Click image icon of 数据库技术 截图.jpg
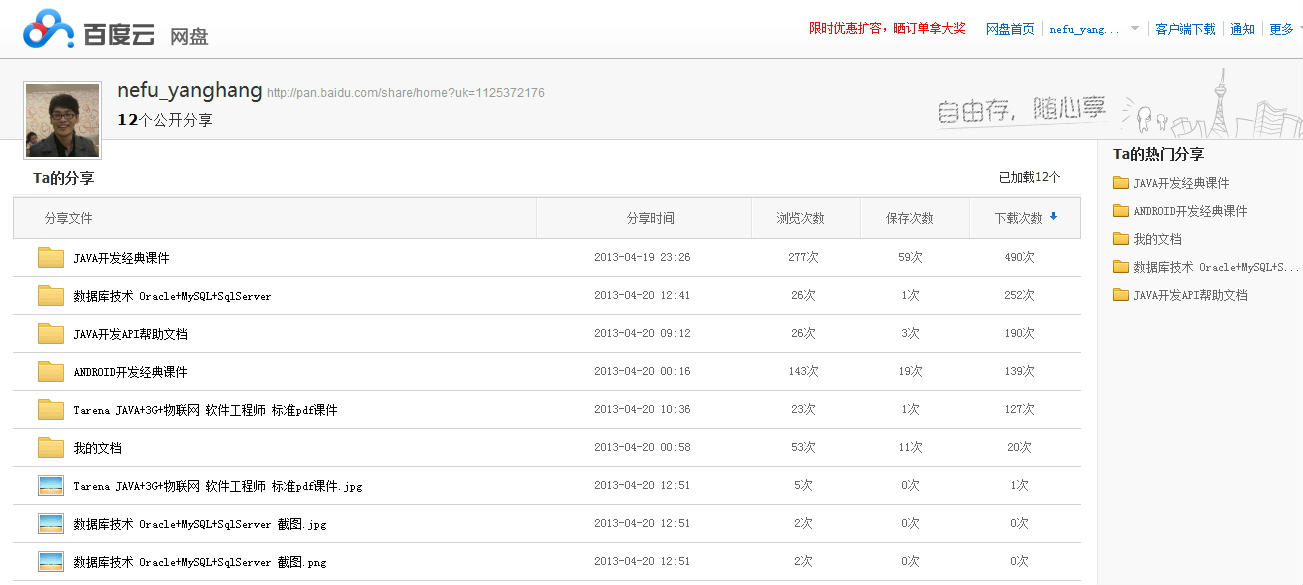Image resolution: width=1303 pixels, height=585 pixels. tap(51, 523)
